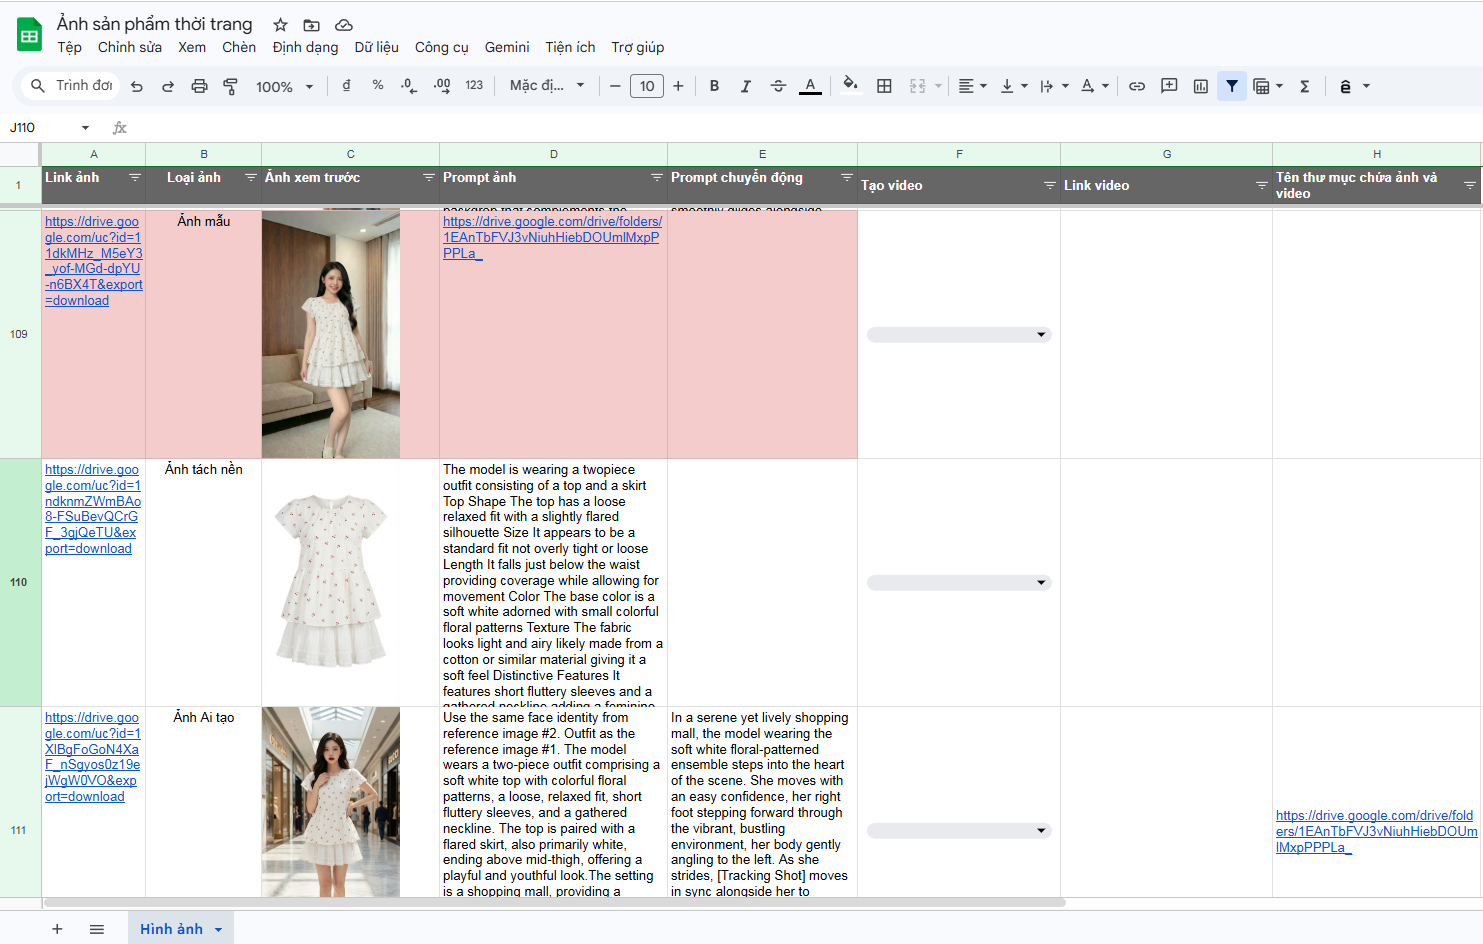This screenshot has width=1483, height=944.
Task: Star the document title
Action: tap(281, 25)
